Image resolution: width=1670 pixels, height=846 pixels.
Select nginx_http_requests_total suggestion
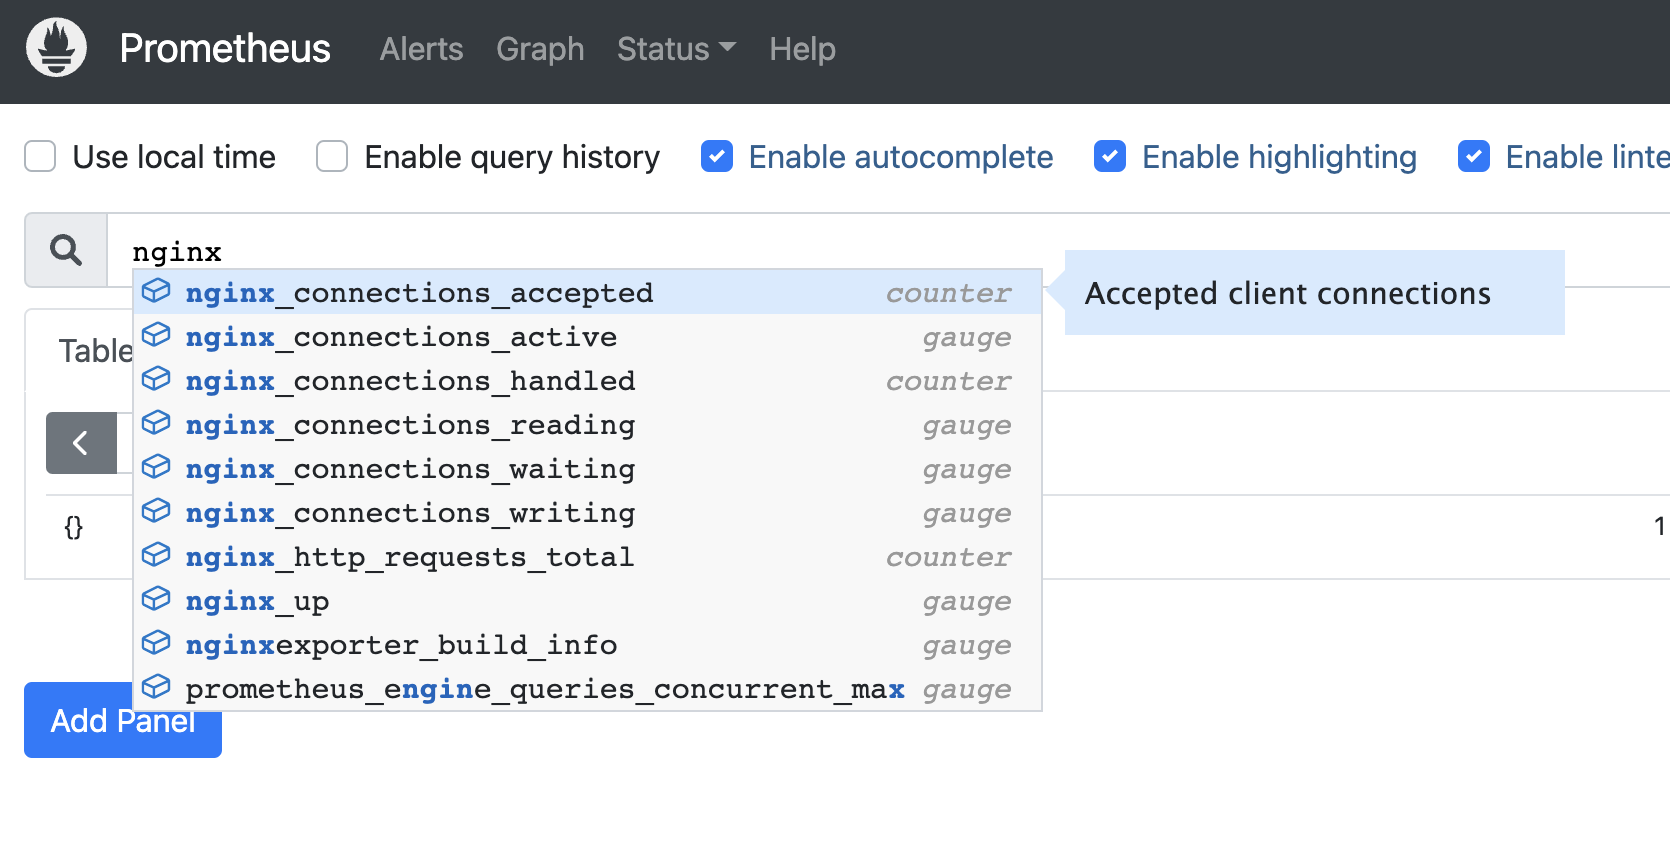point(588,556)
